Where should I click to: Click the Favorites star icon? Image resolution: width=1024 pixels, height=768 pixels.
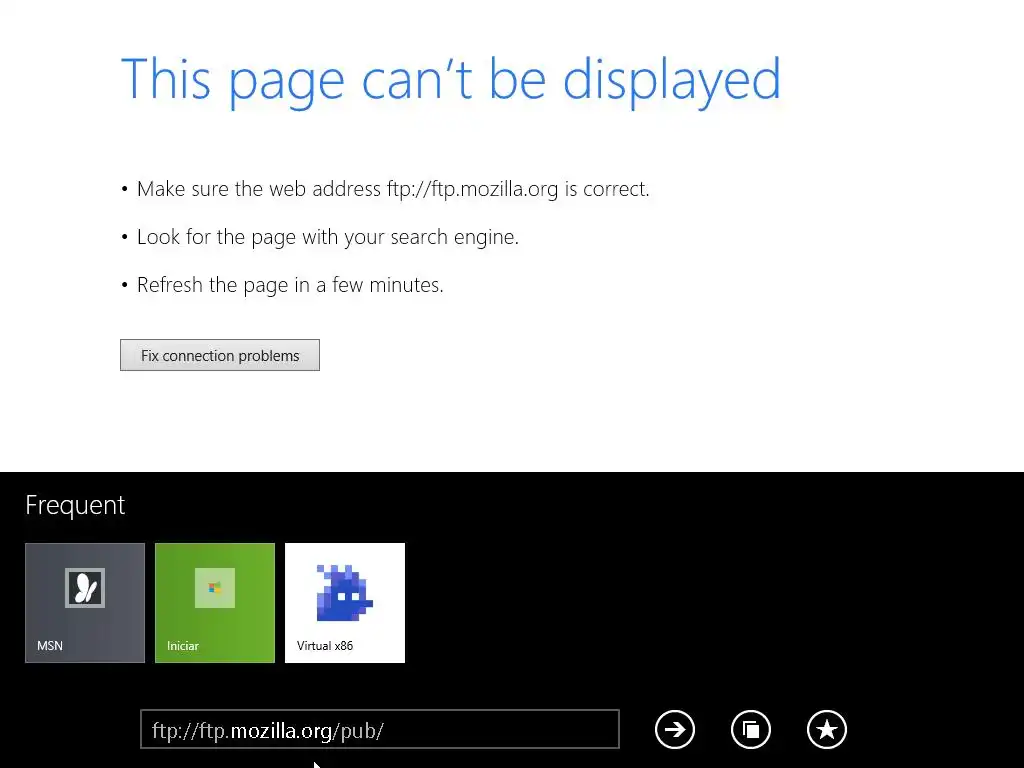click(x=827, y=729)
